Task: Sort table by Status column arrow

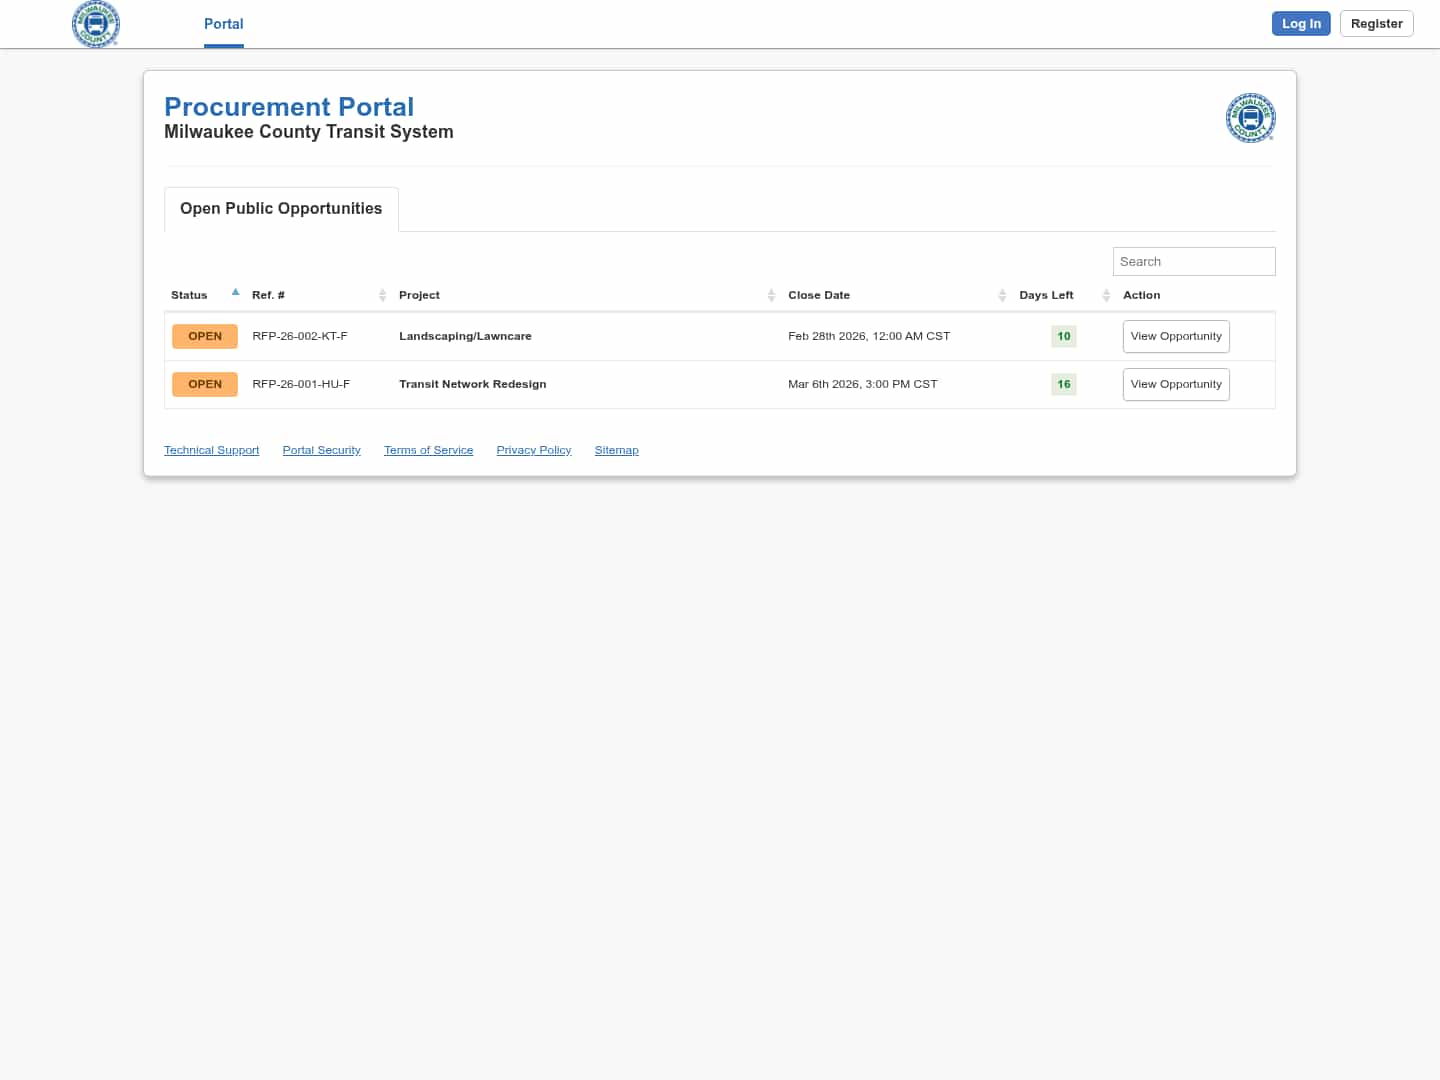Action: tap(235, 293)
